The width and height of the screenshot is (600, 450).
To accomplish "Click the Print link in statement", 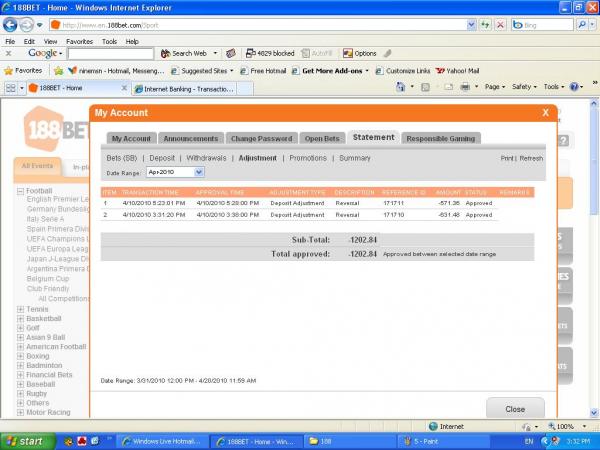I will [x=508, y=158].
